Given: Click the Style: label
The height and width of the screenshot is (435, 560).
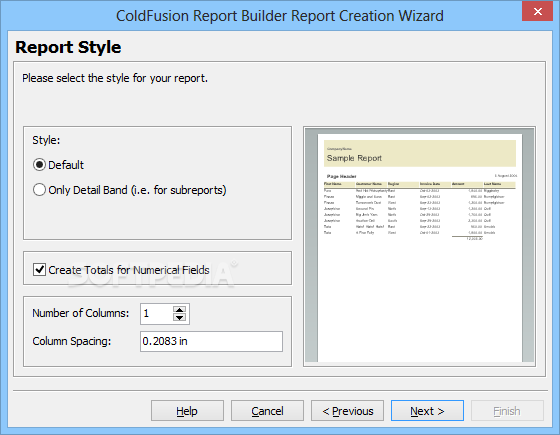Looking at the screenshot, I should (x=46, y=140).
